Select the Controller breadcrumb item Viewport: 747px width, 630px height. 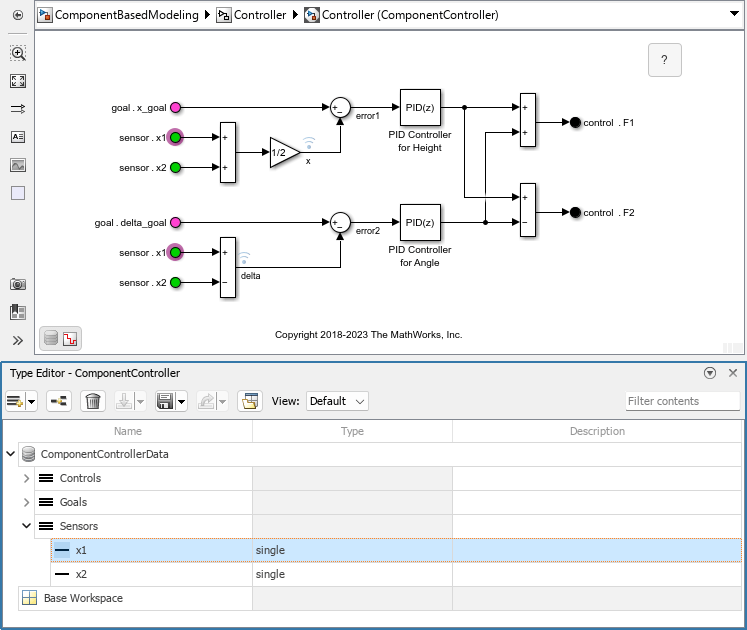(x=258, y=15)
